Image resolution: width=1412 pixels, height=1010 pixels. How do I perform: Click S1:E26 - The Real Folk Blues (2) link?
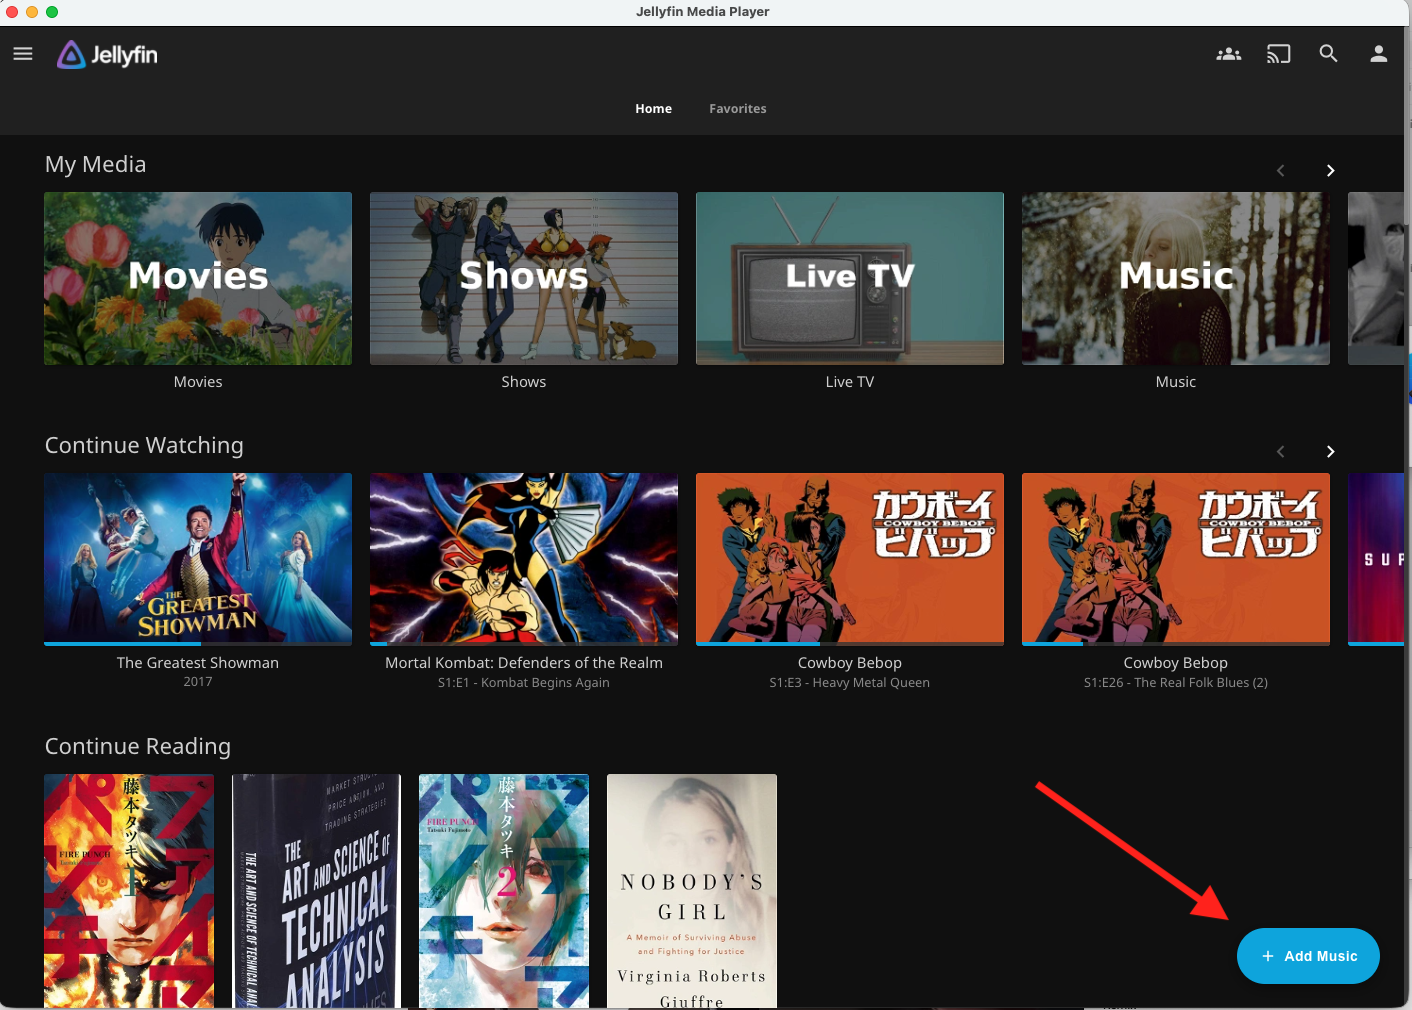click(1176, 683)
